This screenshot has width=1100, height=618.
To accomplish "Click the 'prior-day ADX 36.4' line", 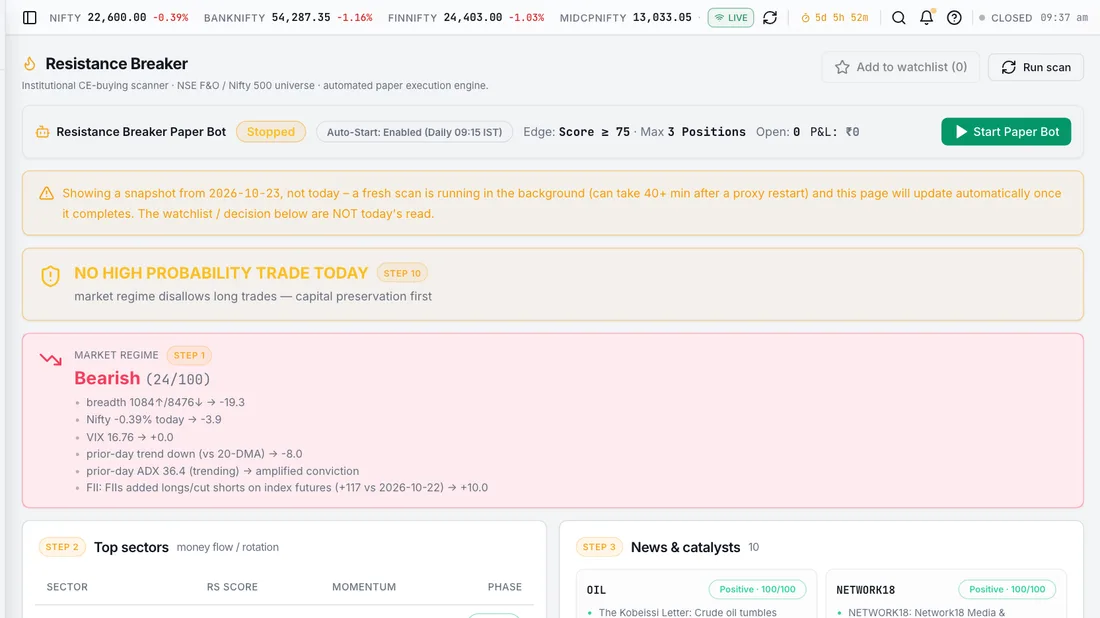I will pyautogui.click(x=222, y=471).
